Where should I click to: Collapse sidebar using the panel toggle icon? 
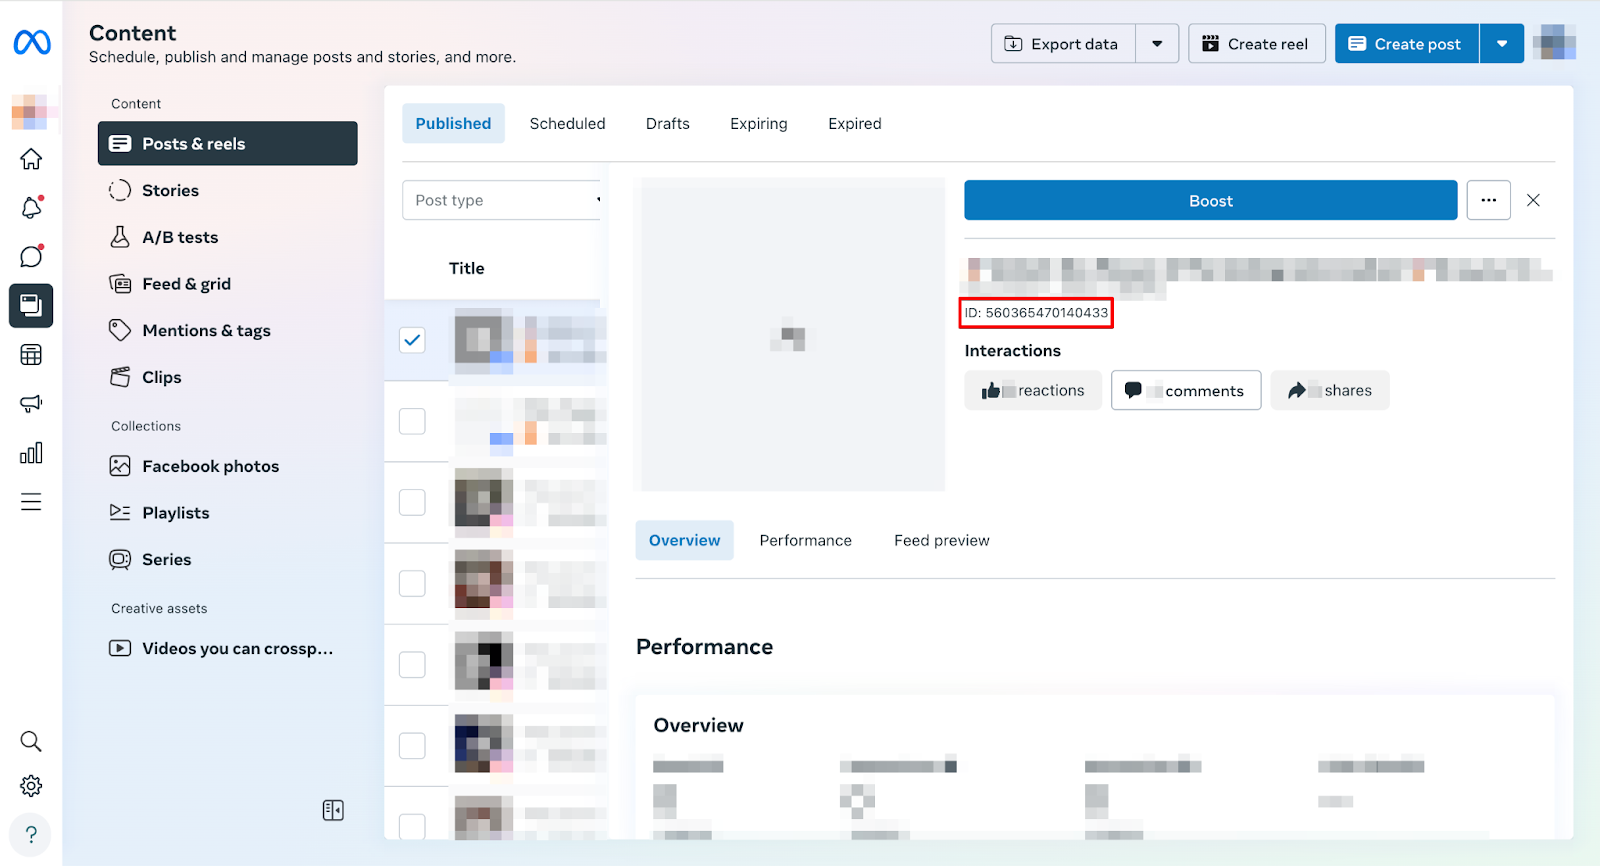[333, 810]
